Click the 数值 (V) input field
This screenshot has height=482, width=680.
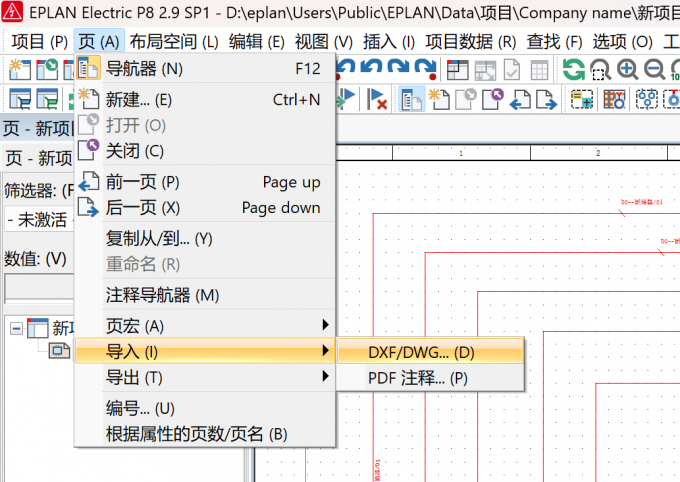click(39, 288)
